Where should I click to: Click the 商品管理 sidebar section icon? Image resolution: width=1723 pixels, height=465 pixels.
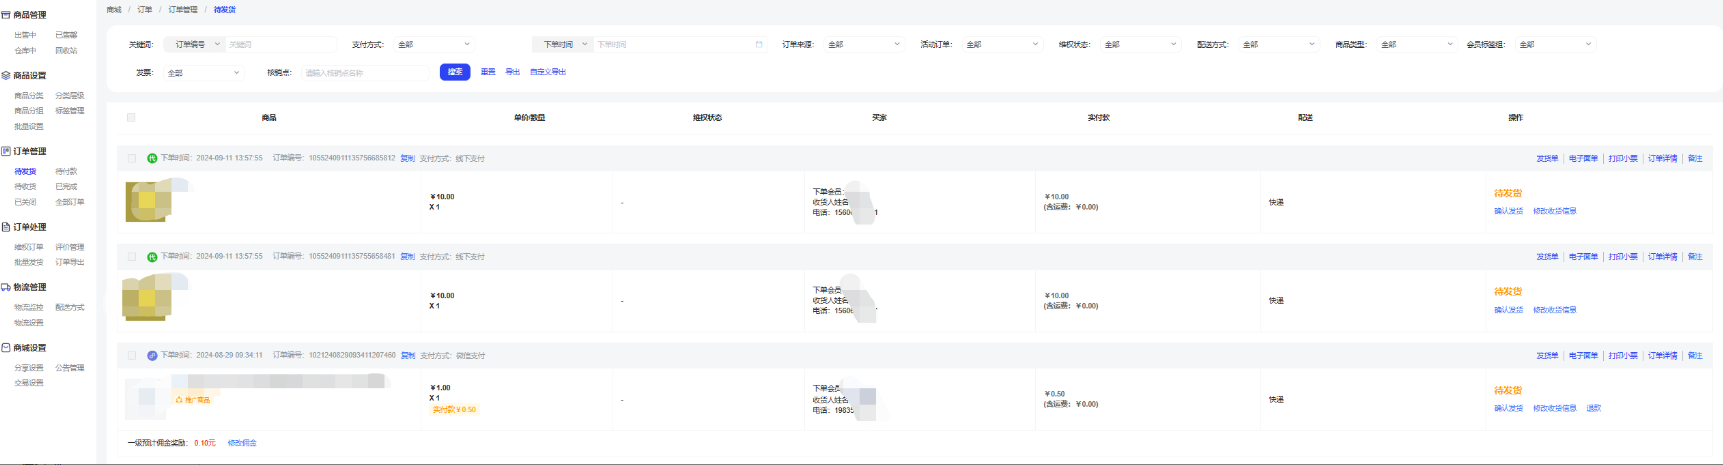tap(6, 15)
